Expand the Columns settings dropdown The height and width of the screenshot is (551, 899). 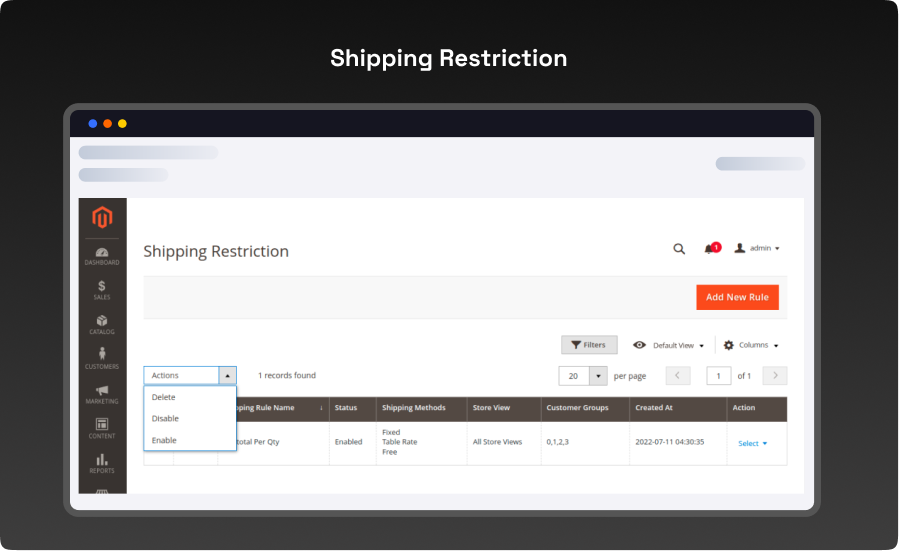pyautogui.click(x=751, y=345)
